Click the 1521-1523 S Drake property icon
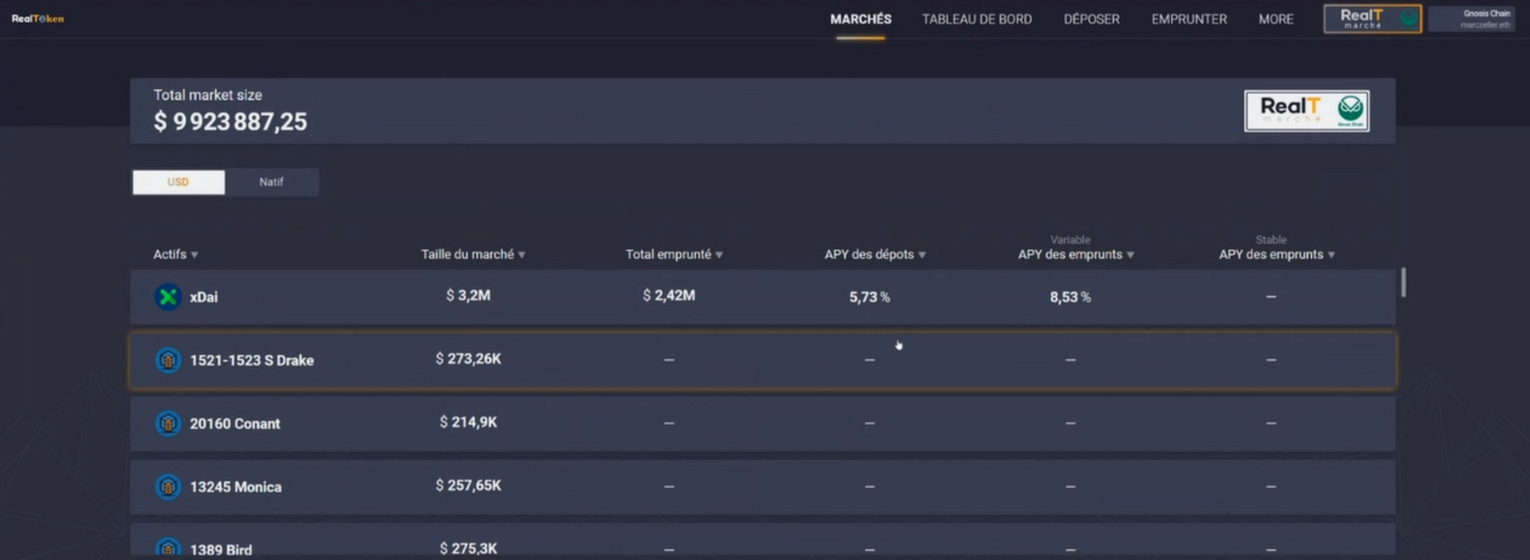The height and width of the screenshot is (560, 1530). tap(168, 360)
